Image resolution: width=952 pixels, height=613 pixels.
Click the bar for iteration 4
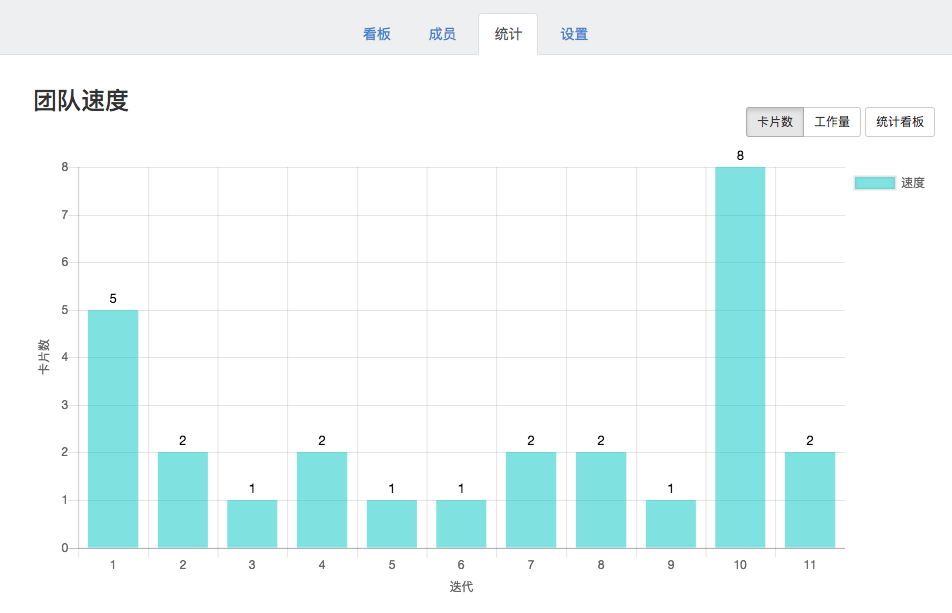pos(322,500)
